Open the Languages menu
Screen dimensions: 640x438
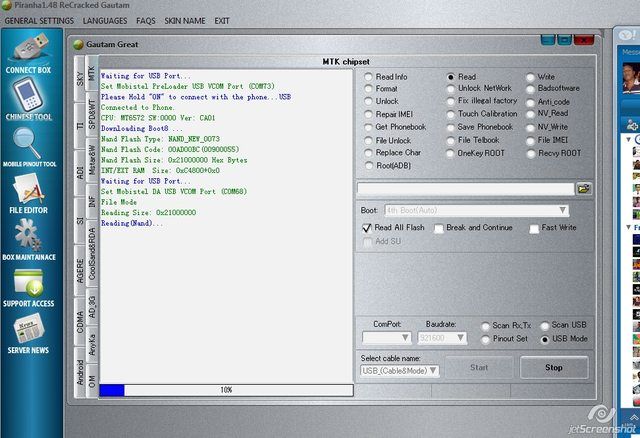(105, 20)
